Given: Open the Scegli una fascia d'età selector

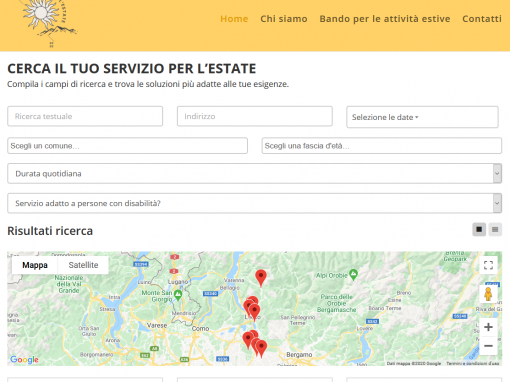Looking at the screenshot, I should point(382,146).
